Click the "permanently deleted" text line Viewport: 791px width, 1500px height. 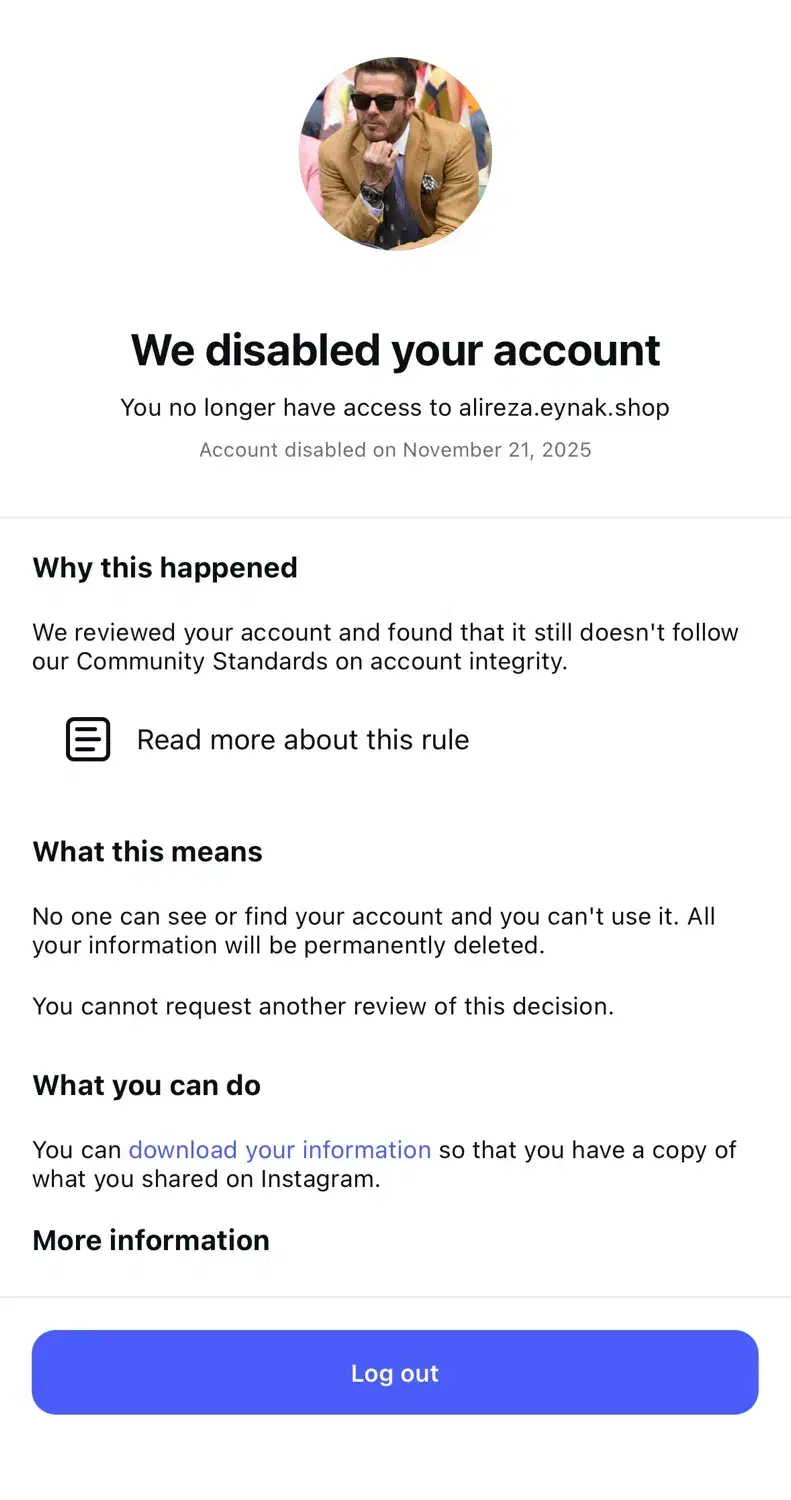288,946
